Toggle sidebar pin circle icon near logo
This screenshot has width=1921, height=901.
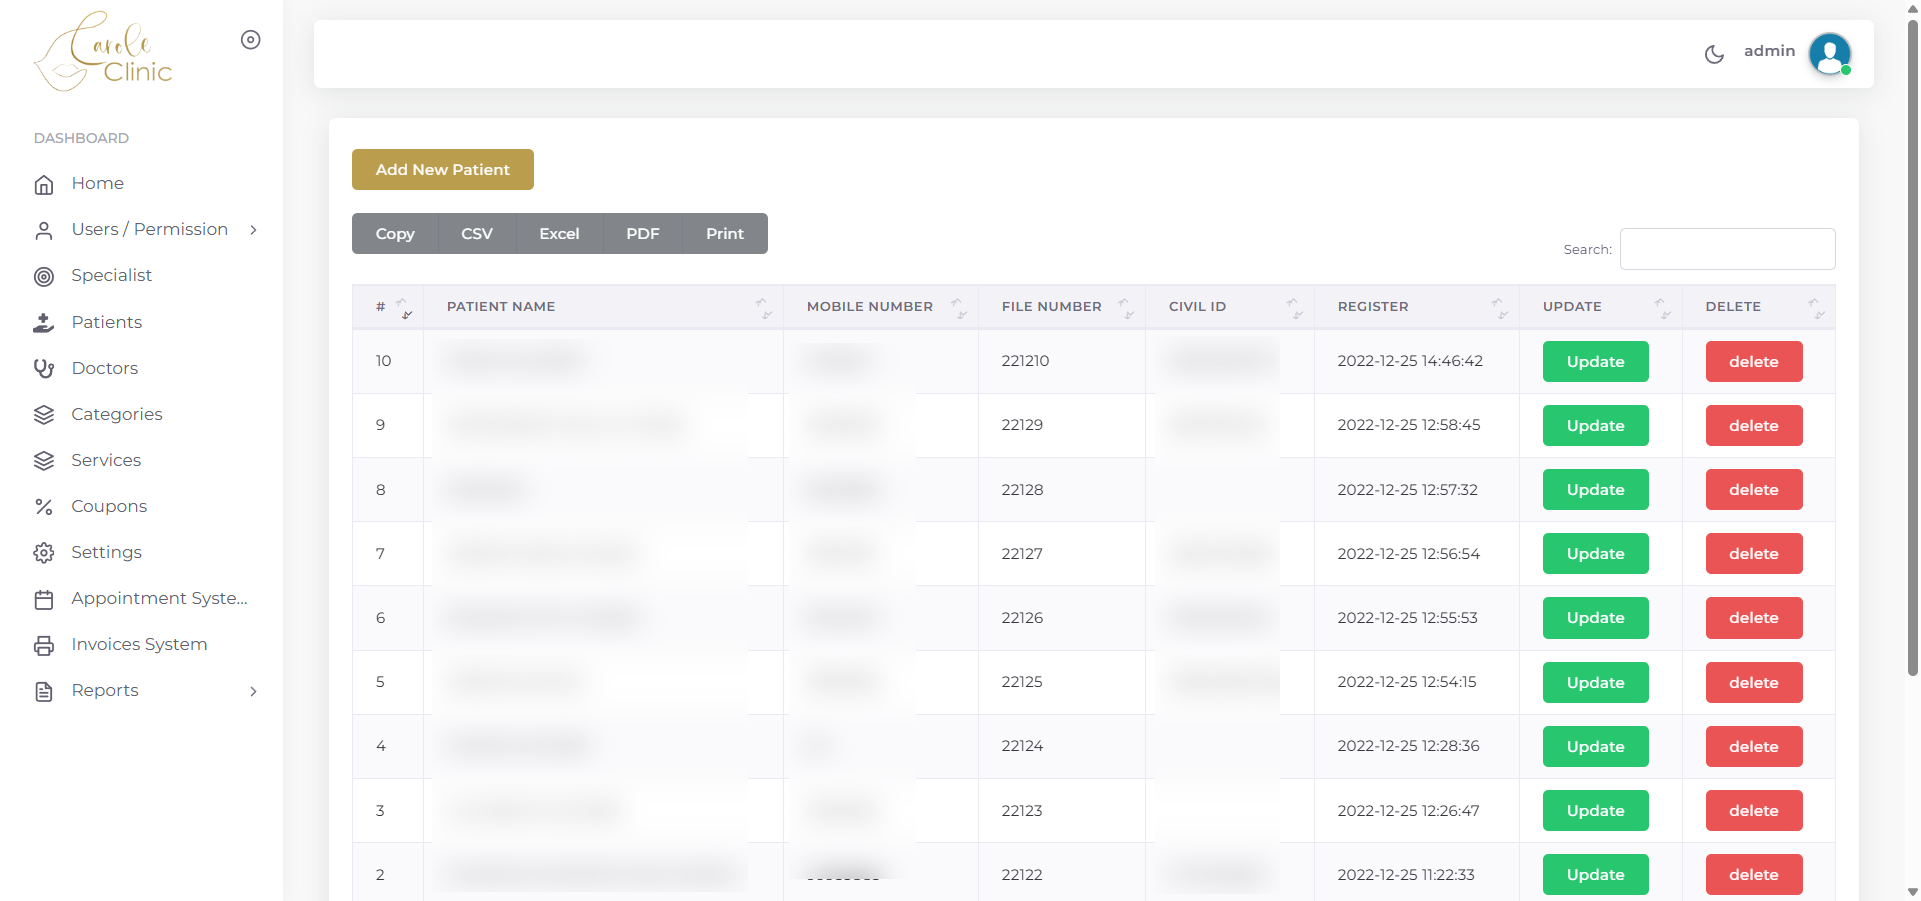(x=251, y=40)
